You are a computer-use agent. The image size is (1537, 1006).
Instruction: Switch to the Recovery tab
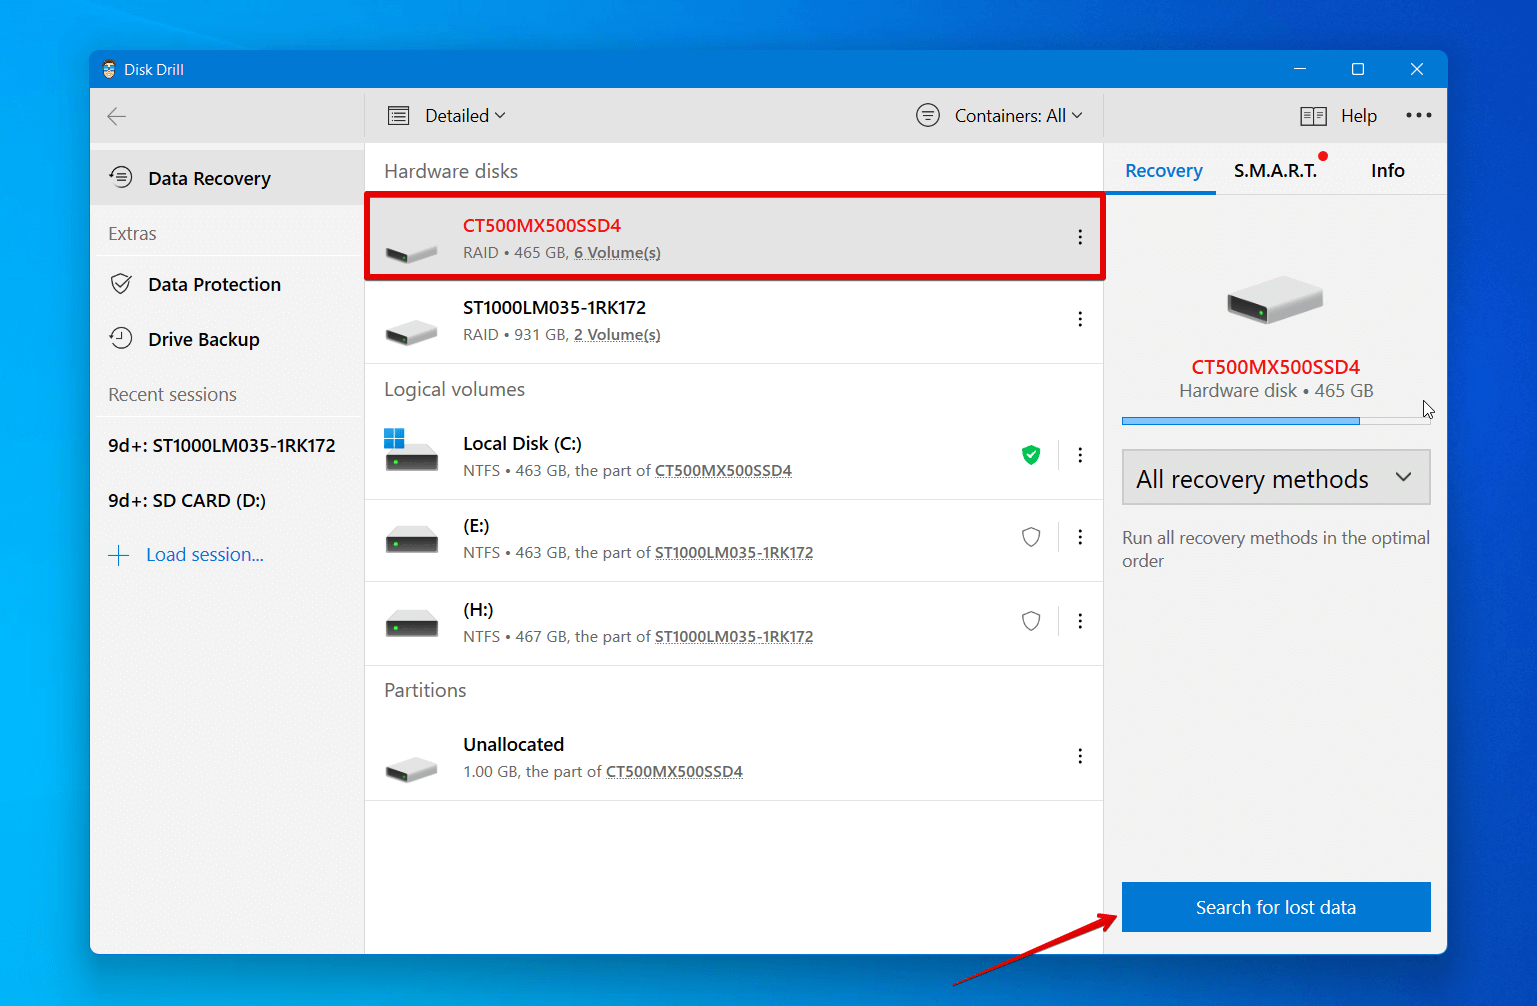tap(1164, 170)
